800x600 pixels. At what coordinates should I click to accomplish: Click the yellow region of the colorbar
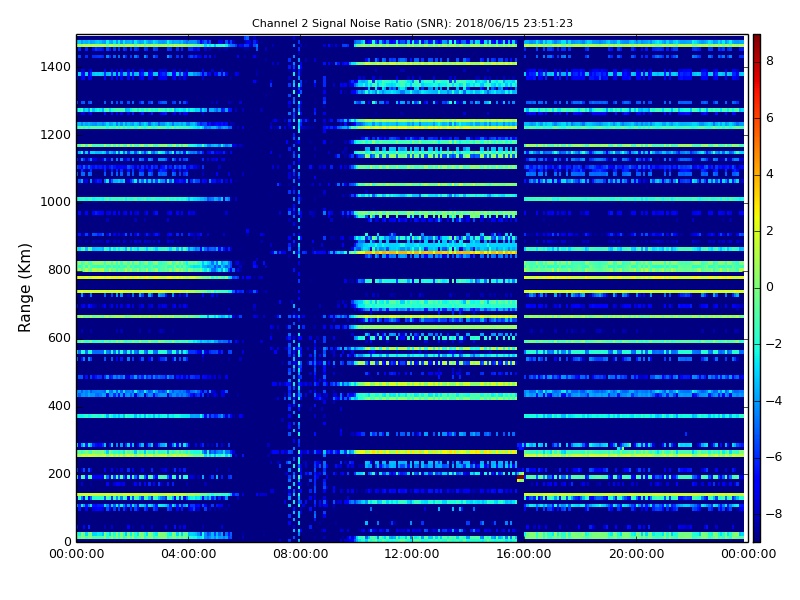[757, 214]
